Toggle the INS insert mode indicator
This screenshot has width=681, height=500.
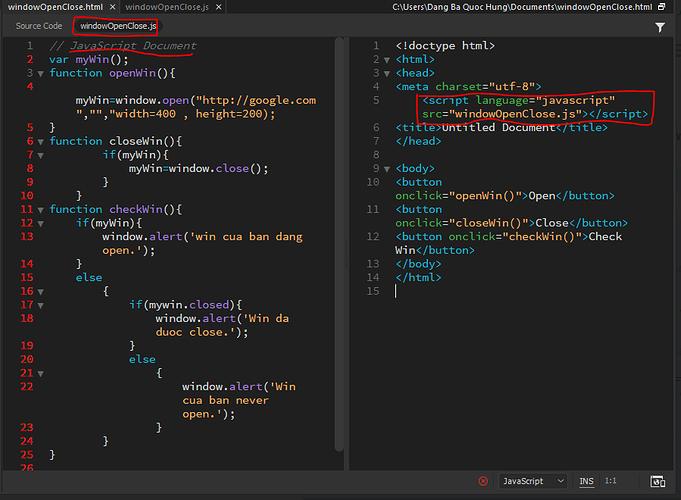point(586,481)
